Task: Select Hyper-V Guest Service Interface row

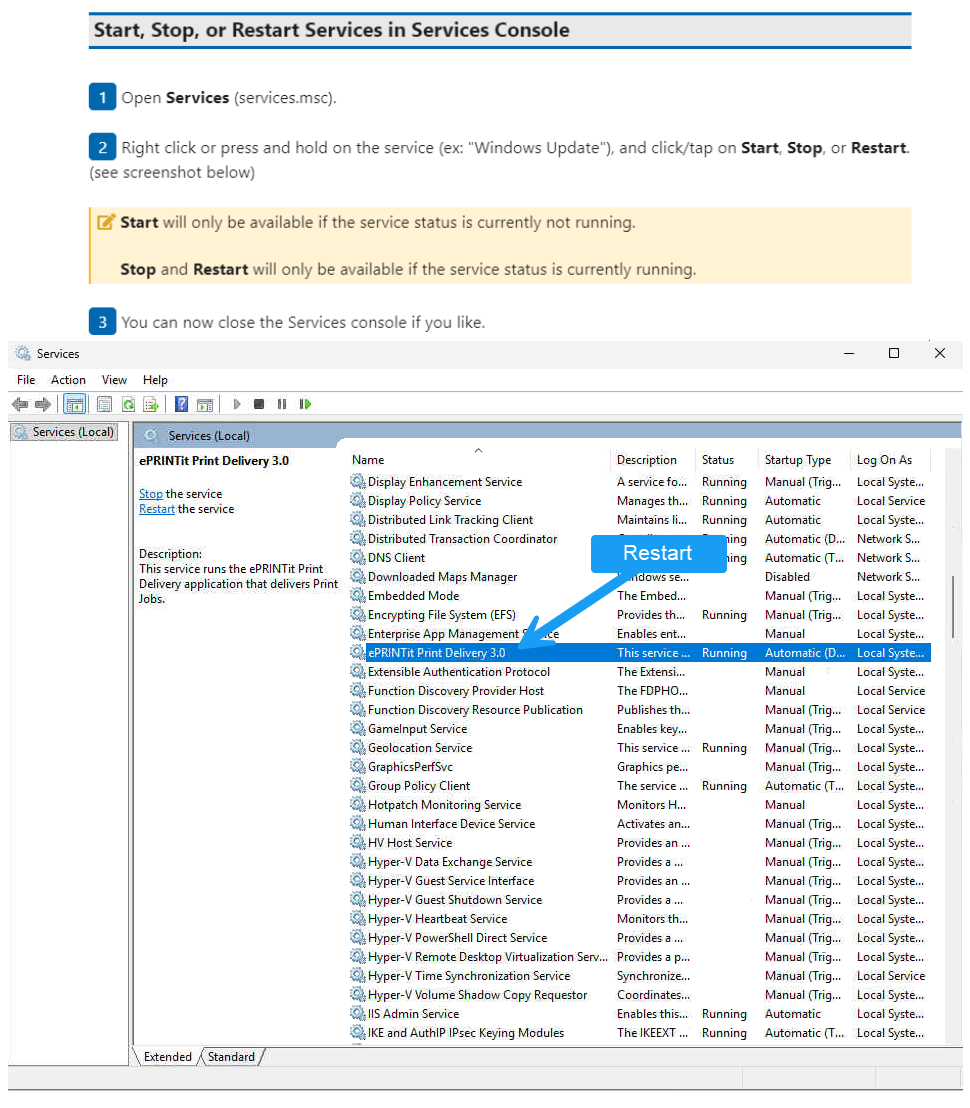Action: pos(639,880)
